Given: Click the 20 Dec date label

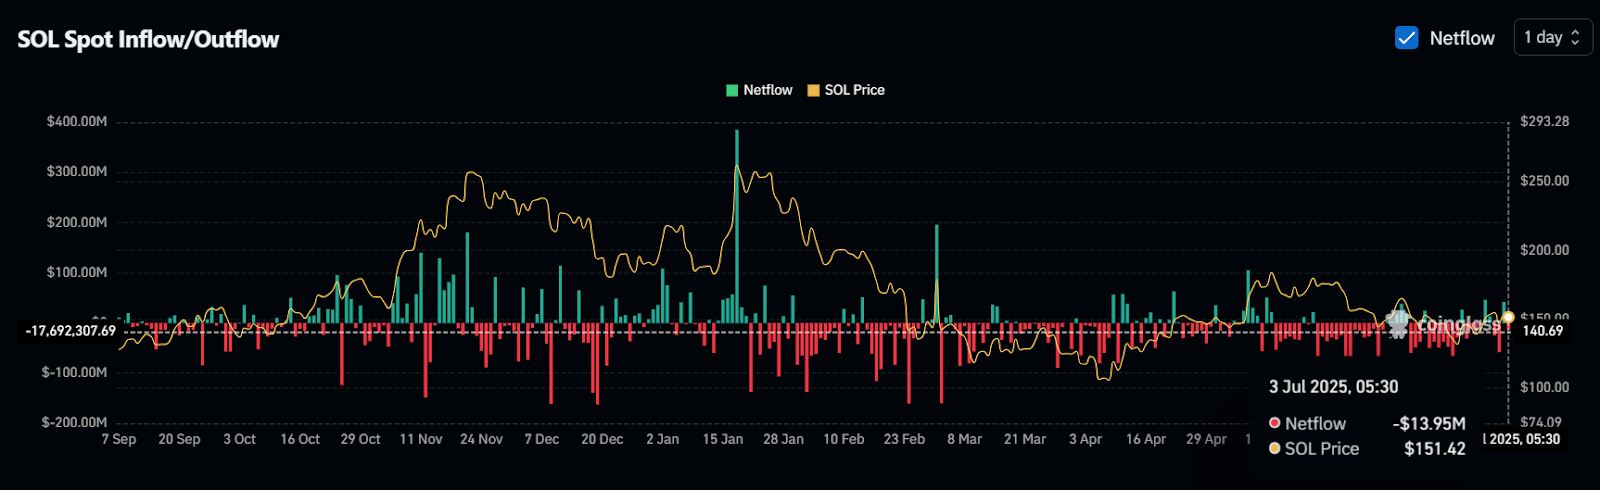Looking at the screenshot, I should (602, 439).
